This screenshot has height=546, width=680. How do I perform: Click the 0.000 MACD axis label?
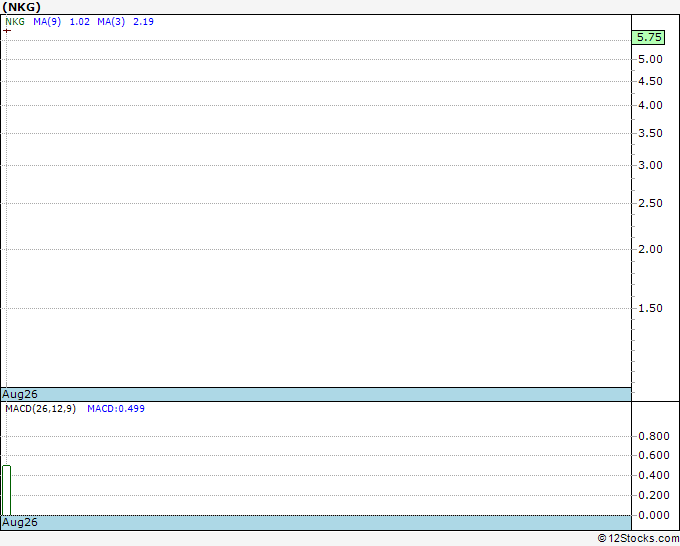(x=654, y=515)
